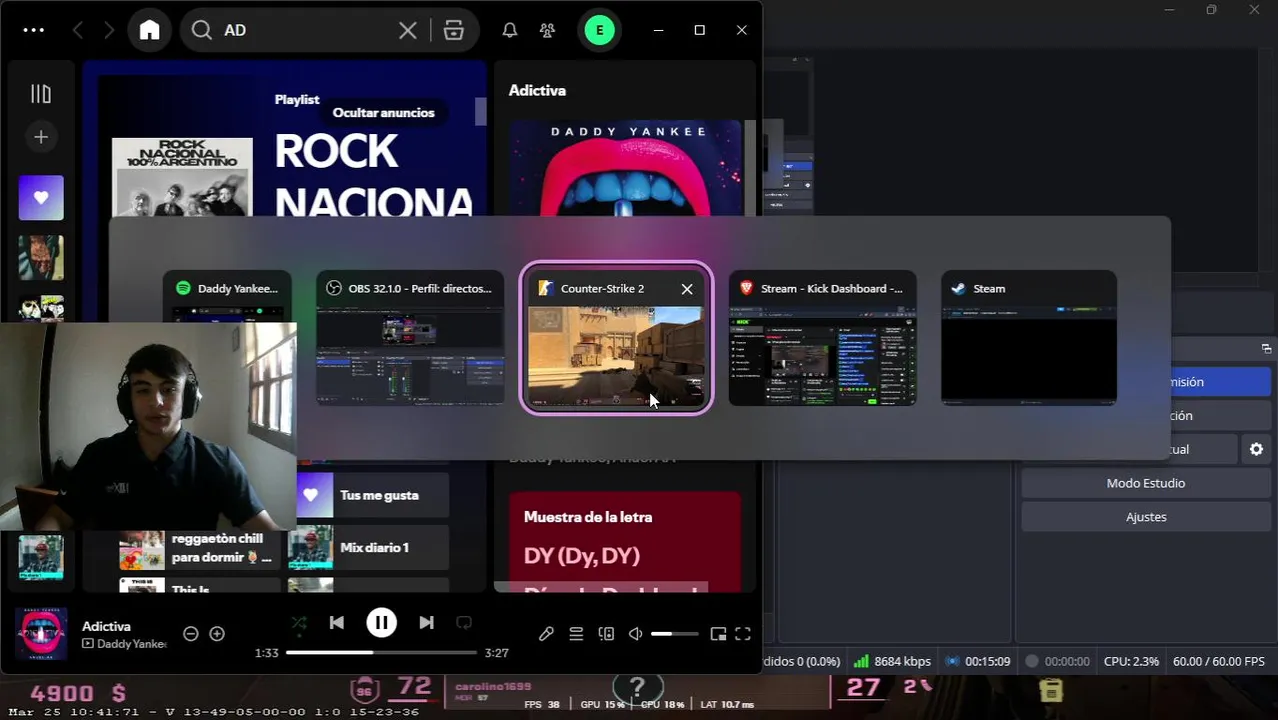1278x720 pixels.
Task: Click total duration 3:27 in player
Action: click(x=497, y=653)
